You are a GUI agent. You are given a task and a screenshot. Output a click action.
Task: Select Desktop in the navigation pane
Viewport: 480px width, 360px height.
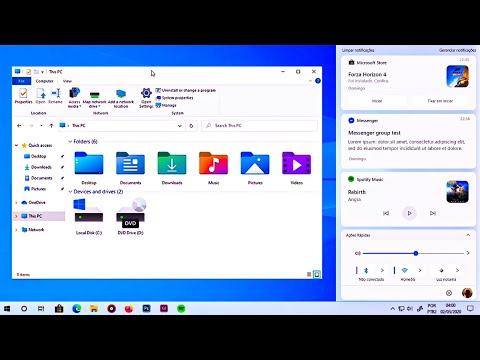(x=39, y=156)
